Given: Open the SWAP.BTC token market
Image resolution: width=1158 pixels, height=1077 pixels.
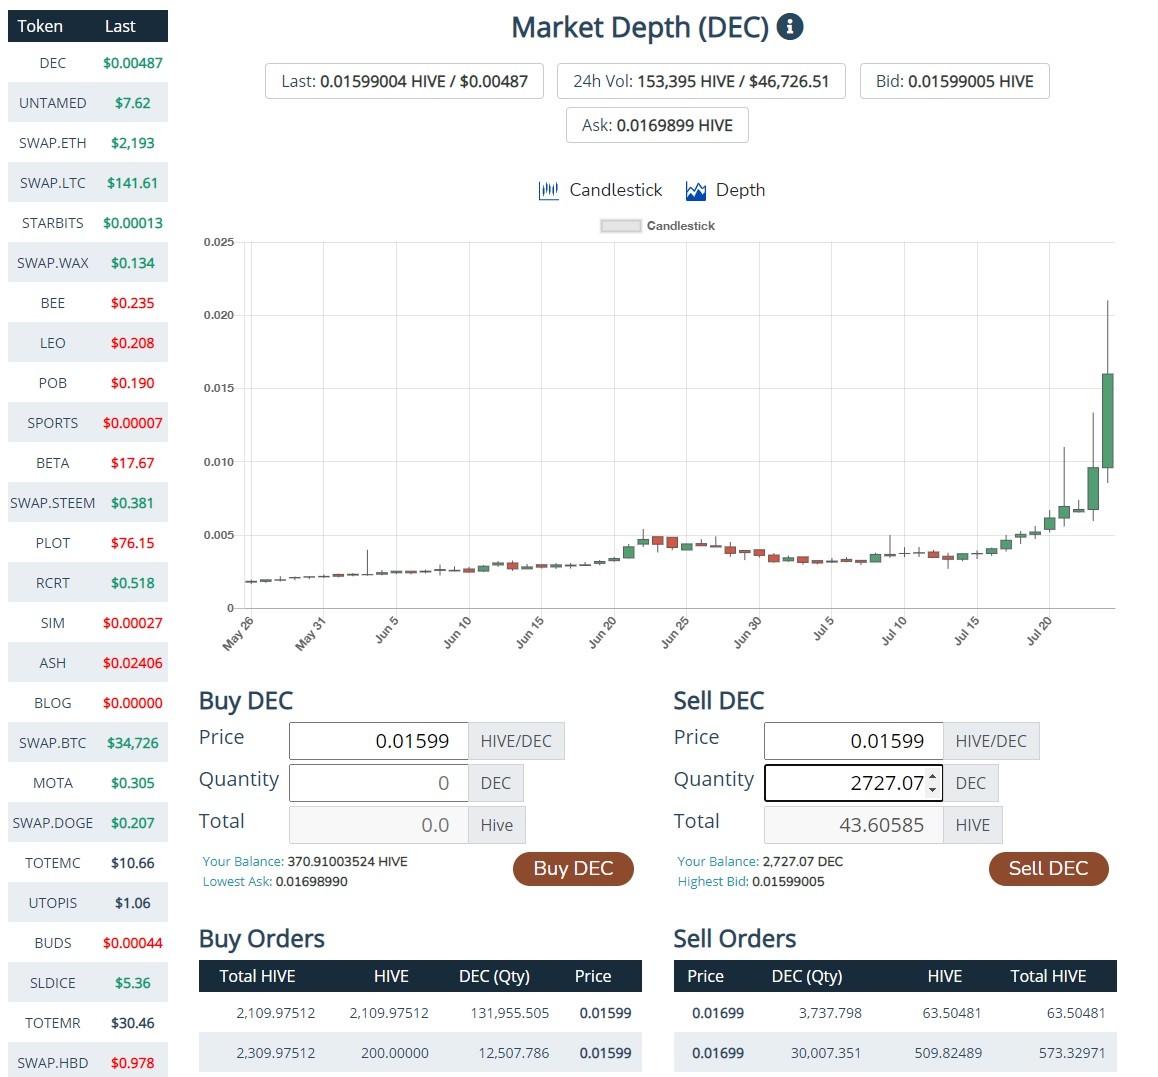Looking at the screenshot, I should click(x=88, y=742).
